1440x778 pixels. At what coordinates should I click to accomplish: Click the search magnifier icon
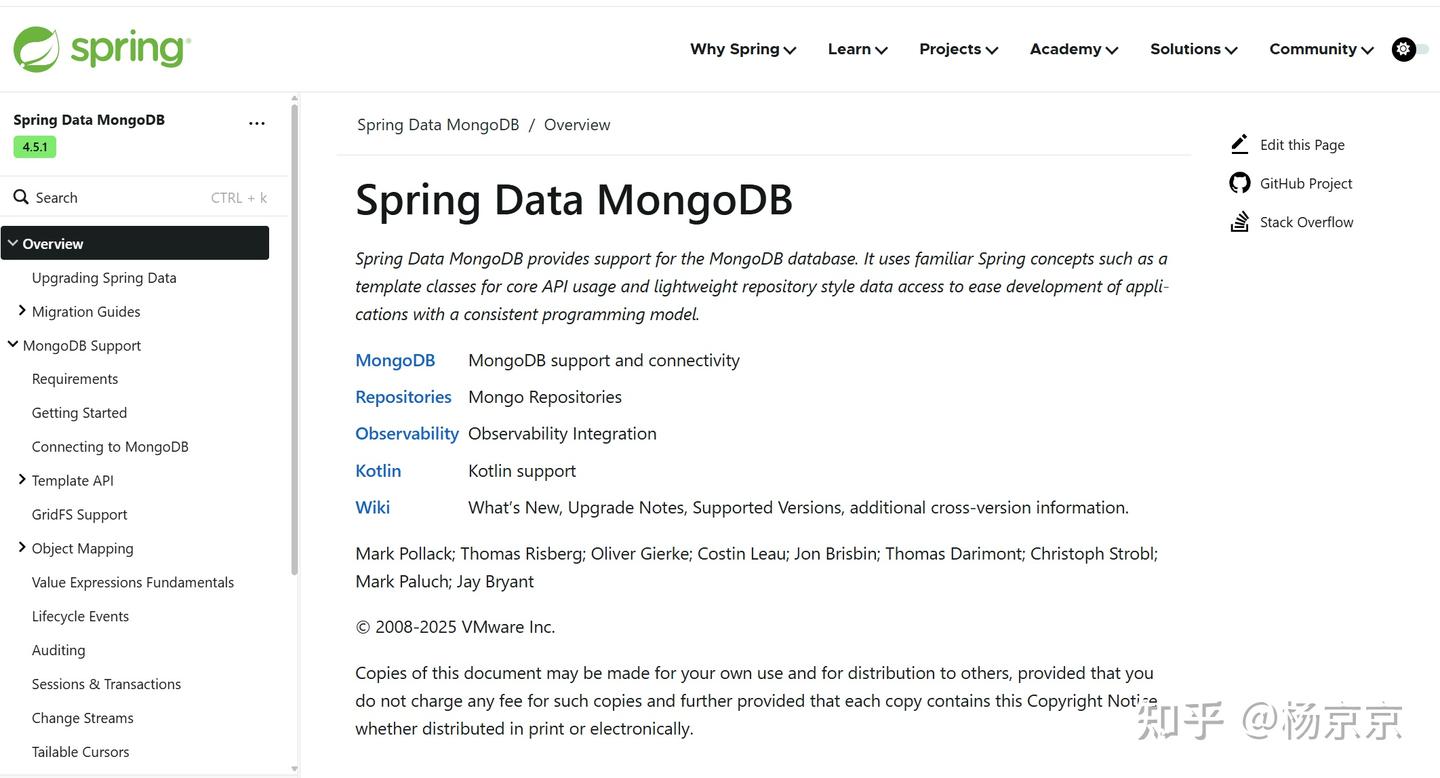click(x=21, y=197)
